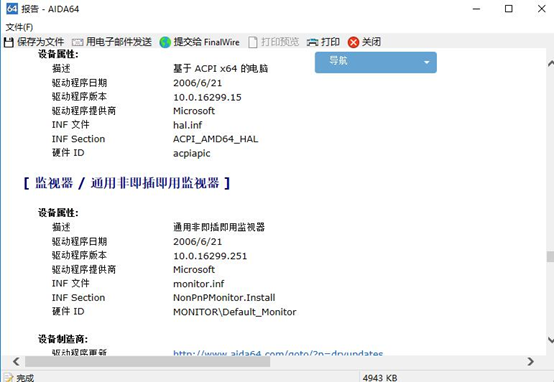The width and height of the screenshot is (554, 382).
Task: Click the 用电子邮件发送 label
Action: click(x=119, y=42)
